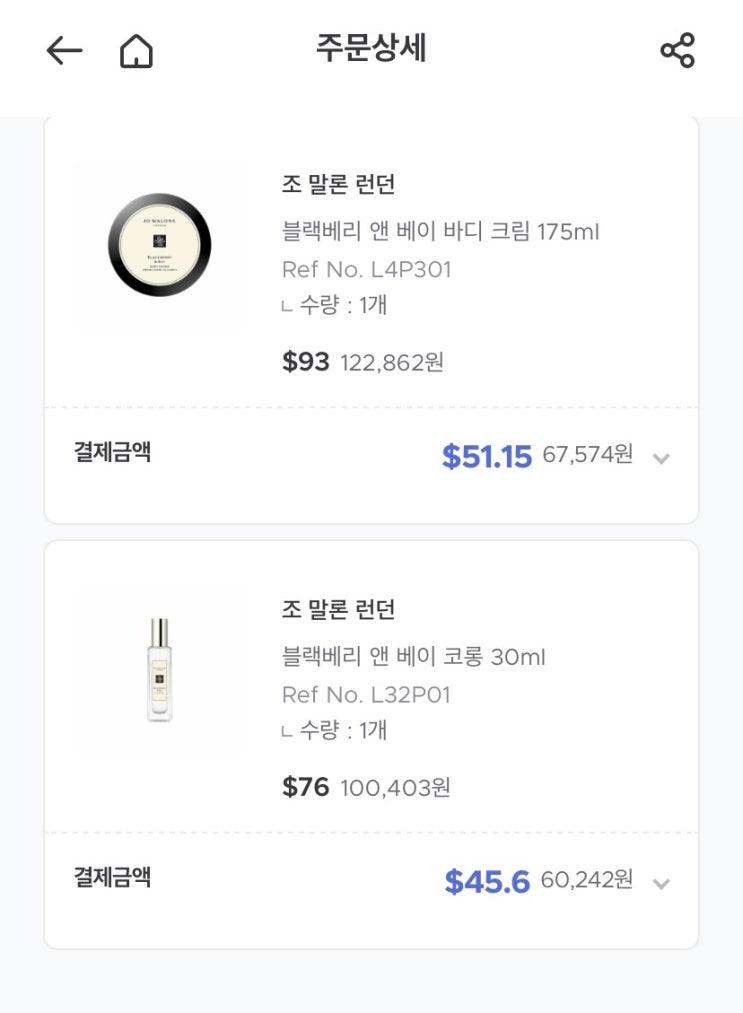Open body cream product thumbnail
Screen dimensions: 743x1013
(x=160, y=245)
